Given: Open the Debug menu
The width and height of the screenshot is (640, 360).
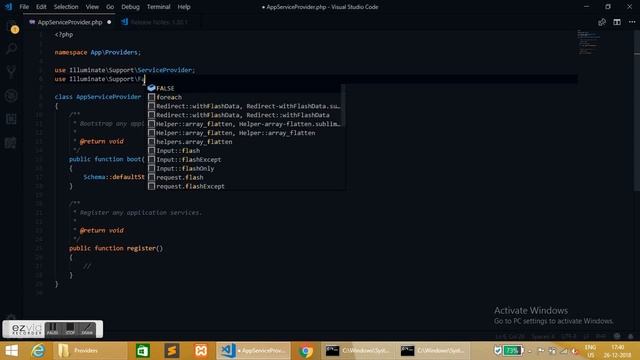Looking at the screenshot, I should (x=130, y=7).
